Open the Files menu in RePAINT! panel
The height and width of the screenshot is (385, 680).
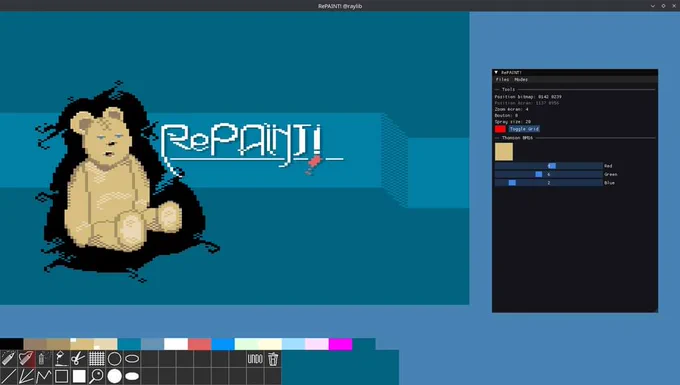tap(502, 80)
